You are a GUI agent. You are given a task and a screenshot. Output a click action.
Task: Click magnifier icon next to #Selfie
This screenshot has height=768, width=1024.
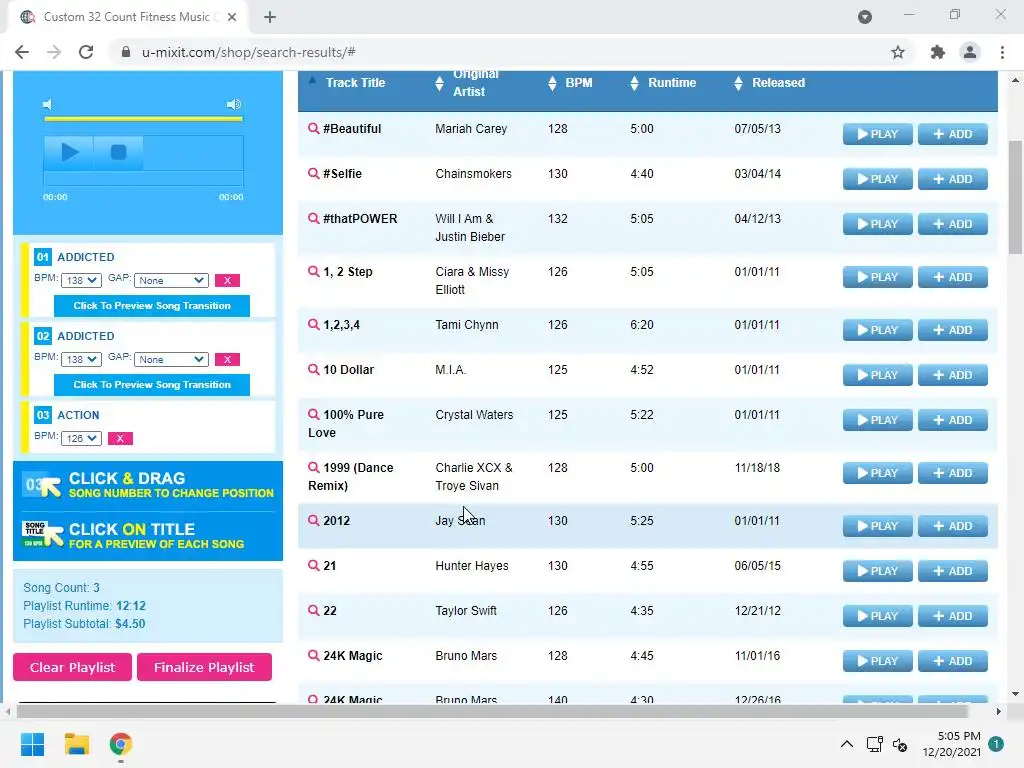point(313,174)
